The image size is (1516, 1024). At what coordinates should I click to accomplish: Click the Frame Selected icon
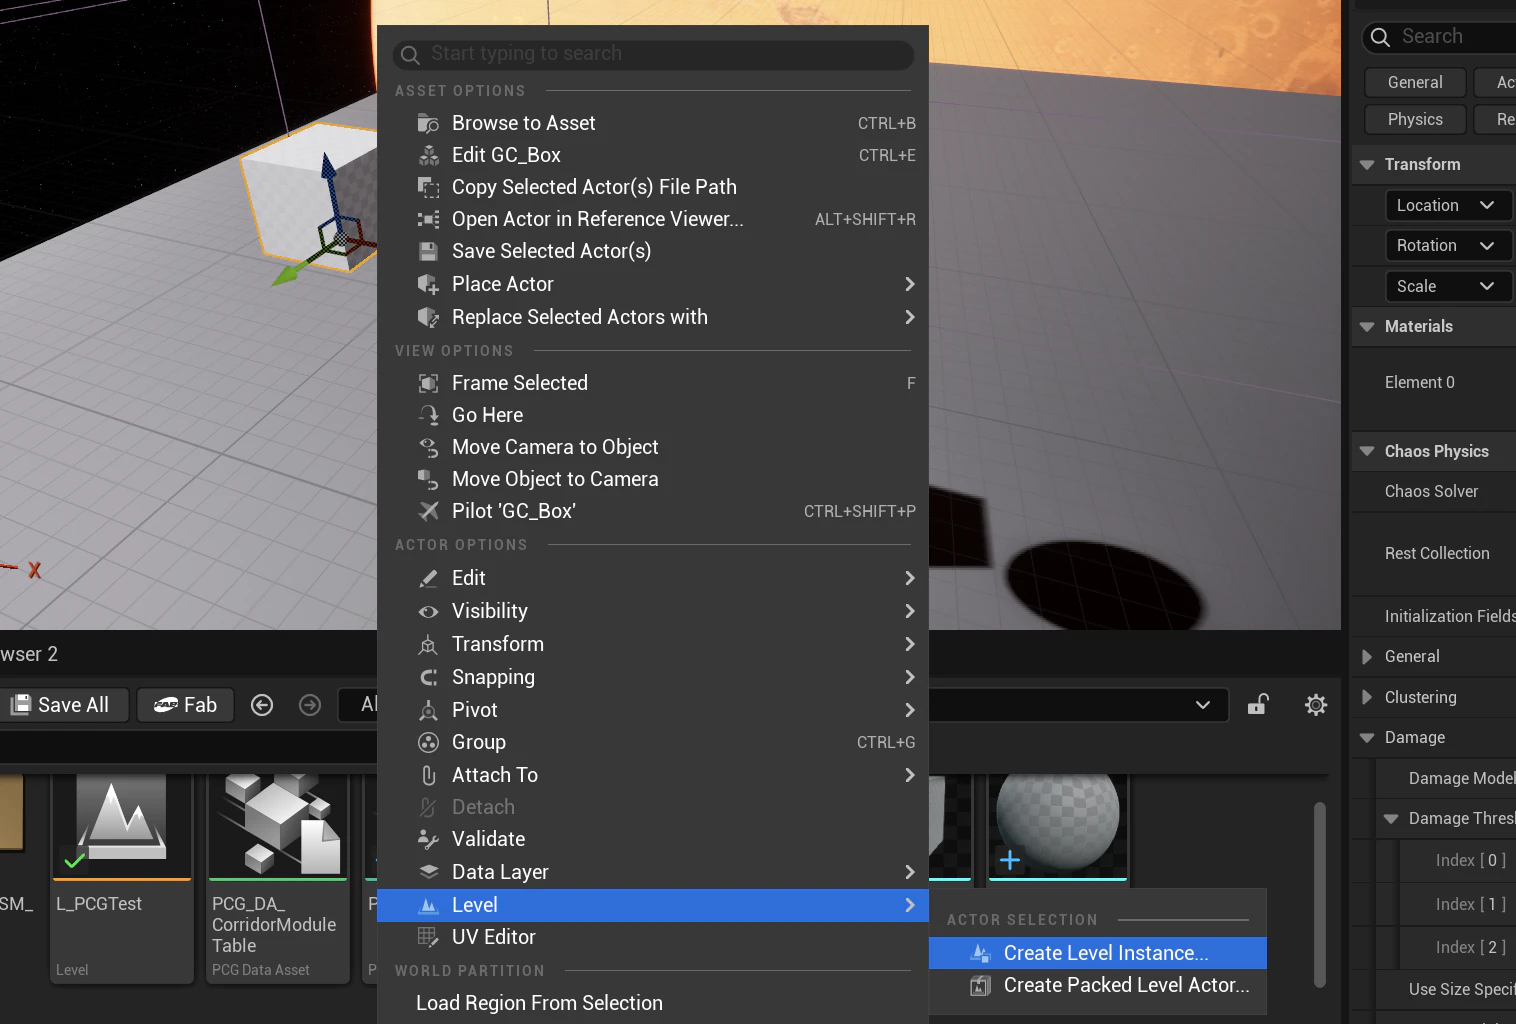428,383
